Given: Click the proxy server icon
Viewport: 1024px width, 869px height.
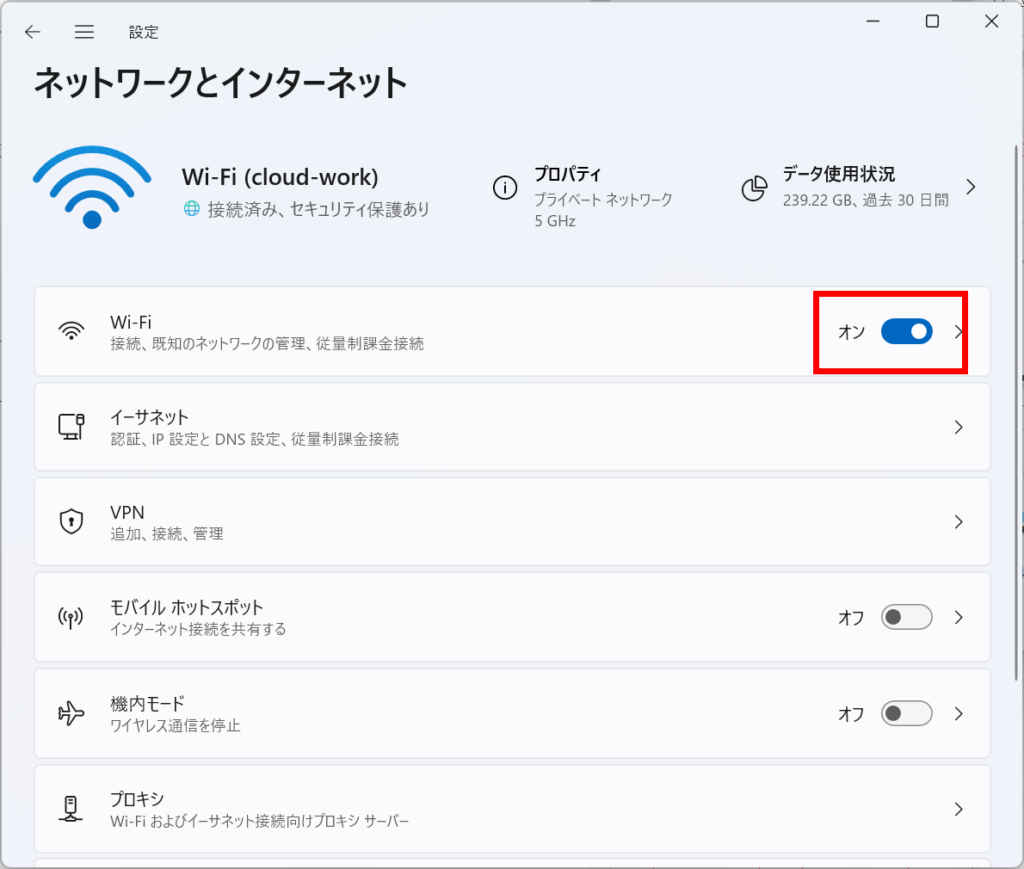Looking at the screenshot, I should (x=71, y=809).
